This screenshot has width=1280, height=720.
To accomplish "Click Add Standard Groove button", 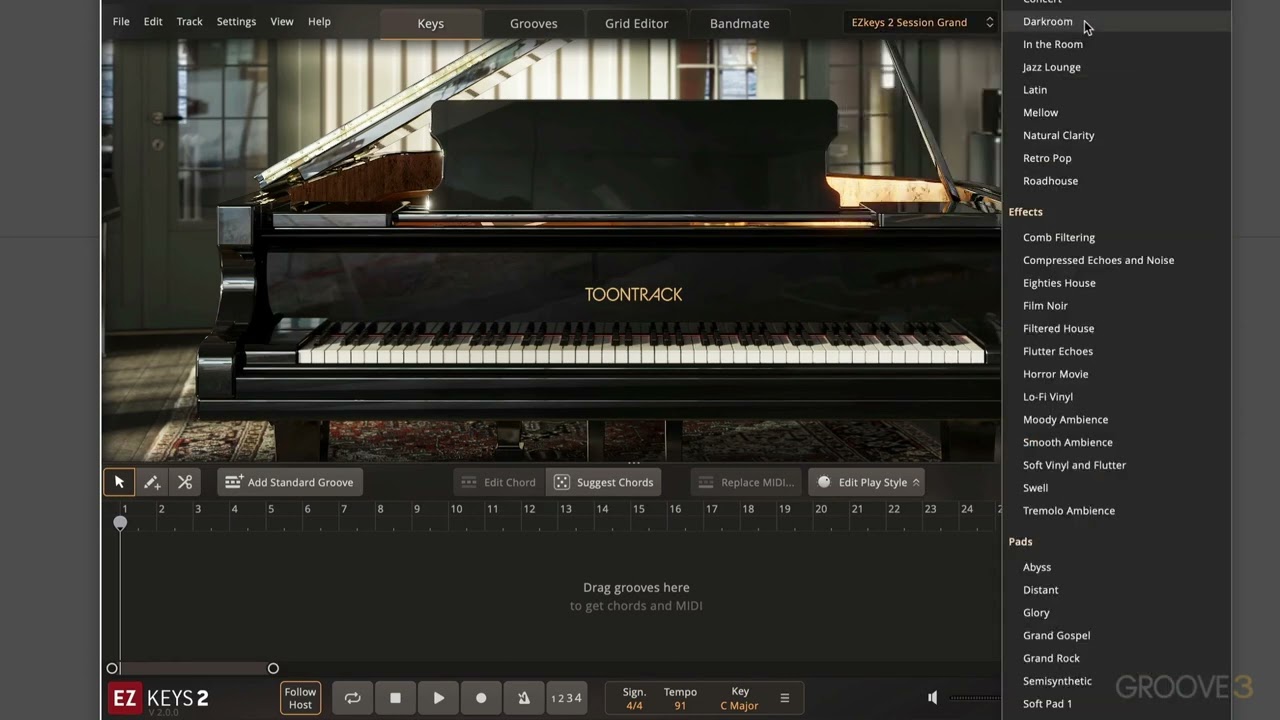I will [290, 482].
